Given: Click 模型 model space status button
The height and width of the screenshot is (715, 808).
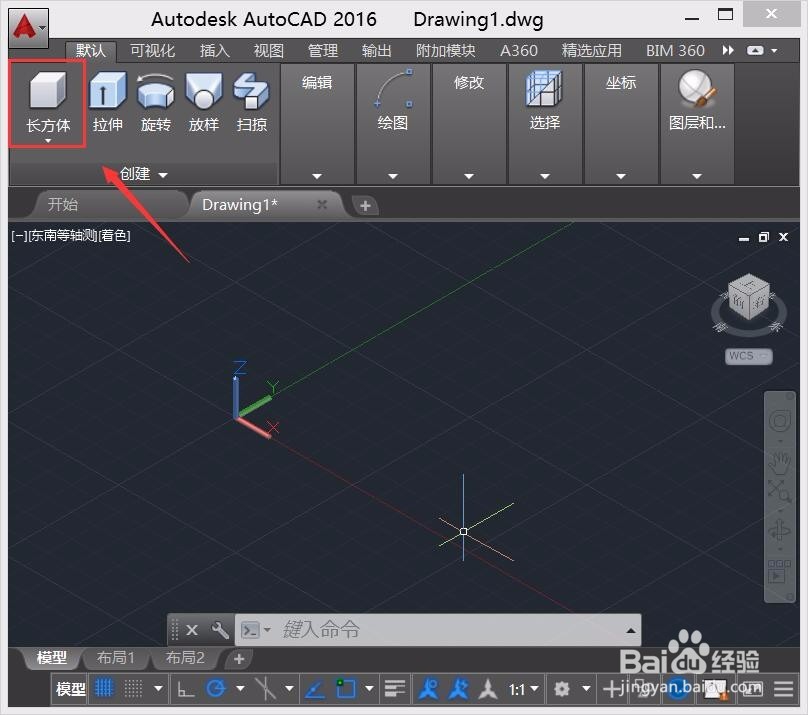Looking at the screenshot, I should (70, 689).
